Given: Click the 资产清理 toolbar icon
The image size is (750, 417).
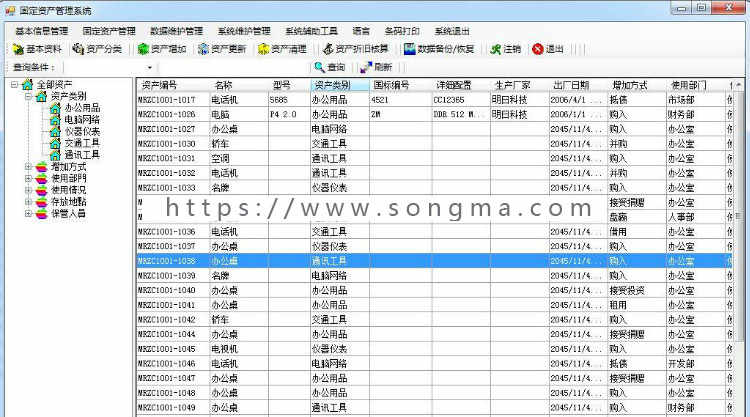Looking at the screenshot, I should click(264, 49).
